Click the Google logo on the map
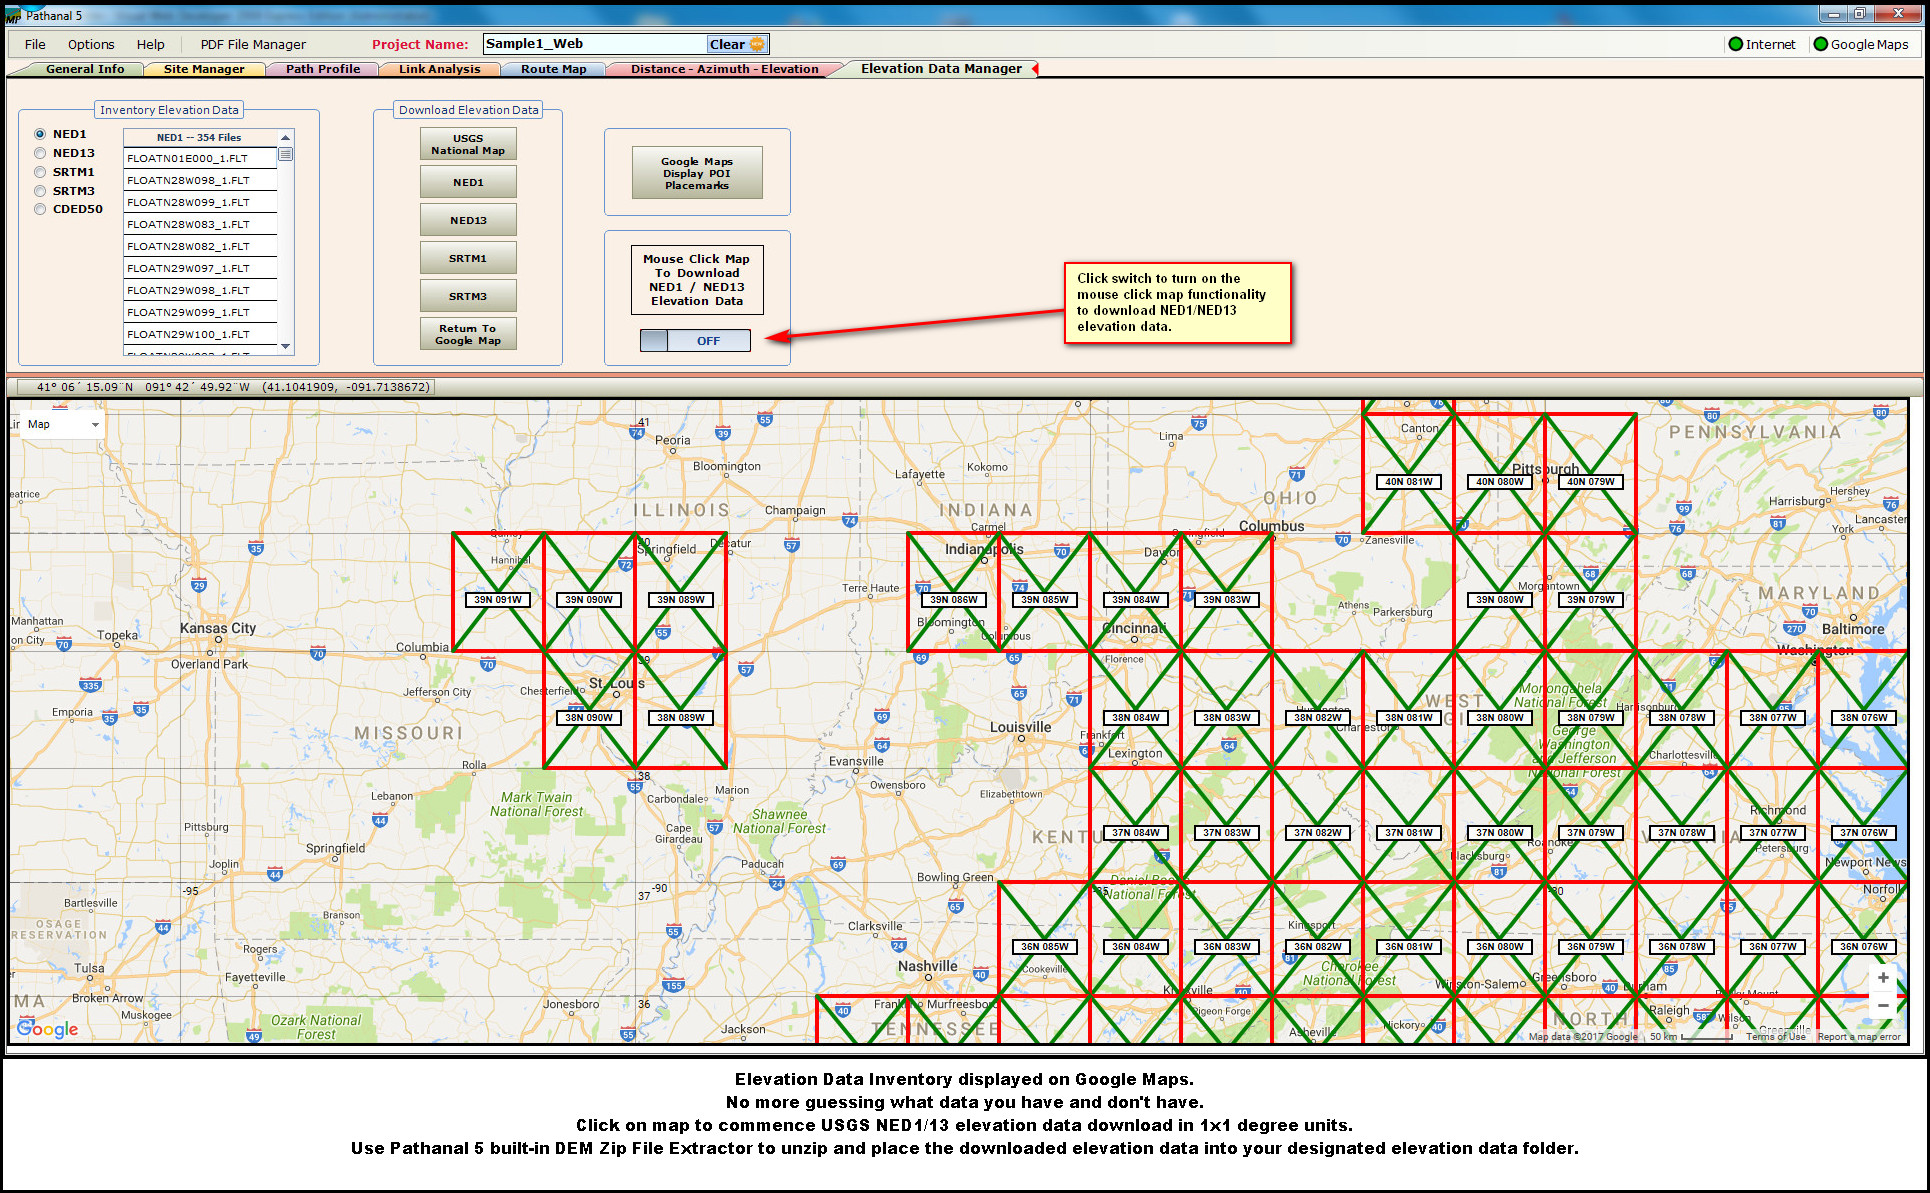 (x=47, y=1028)
